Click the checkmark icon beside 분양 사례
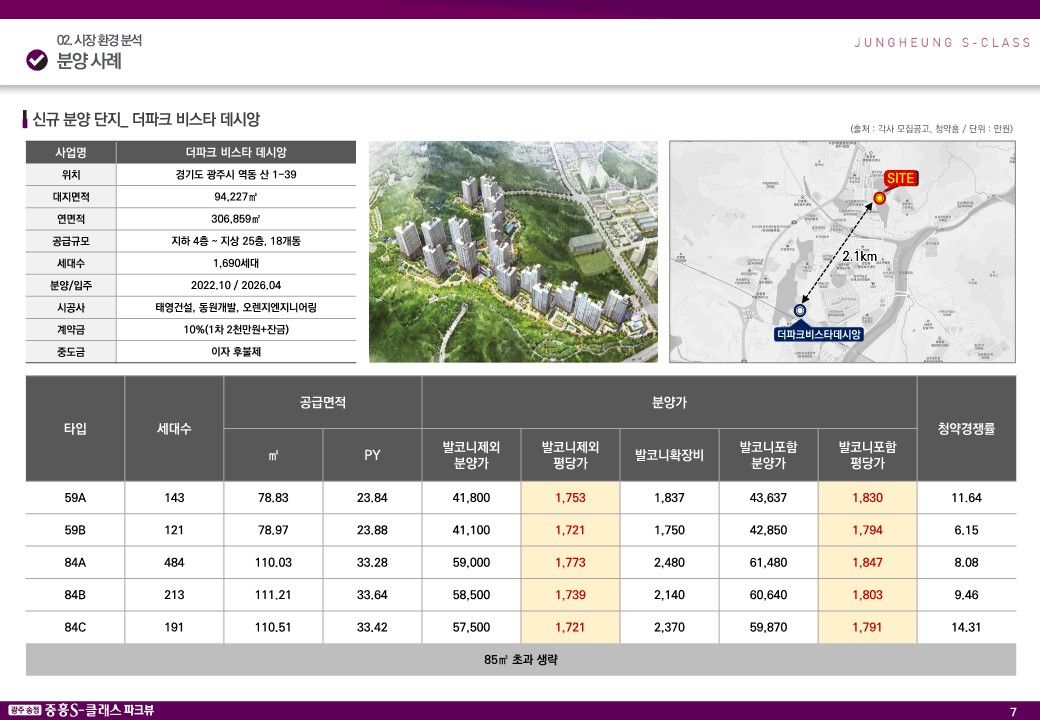Image resolution: width=1040 pixels, height=720 pixels. coord(37,60)
